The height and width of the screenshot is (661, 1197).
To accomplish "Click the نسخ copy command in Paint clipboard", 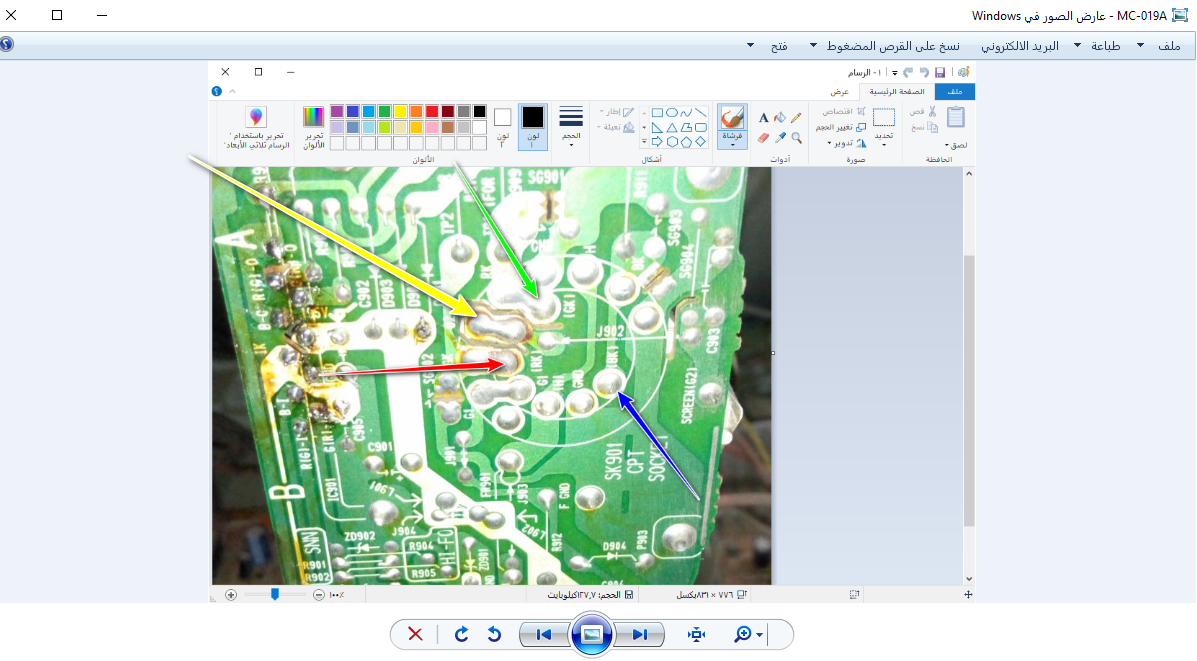I will point(924,127).
